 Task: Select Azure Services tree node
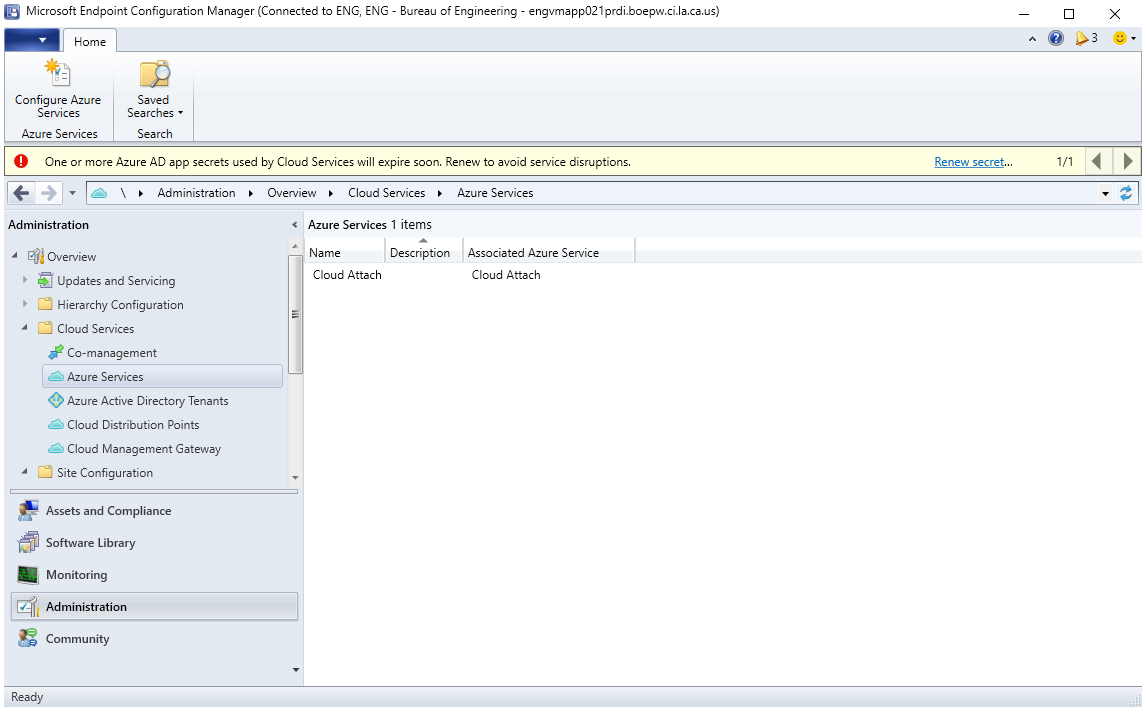click(x=163, y=376)
